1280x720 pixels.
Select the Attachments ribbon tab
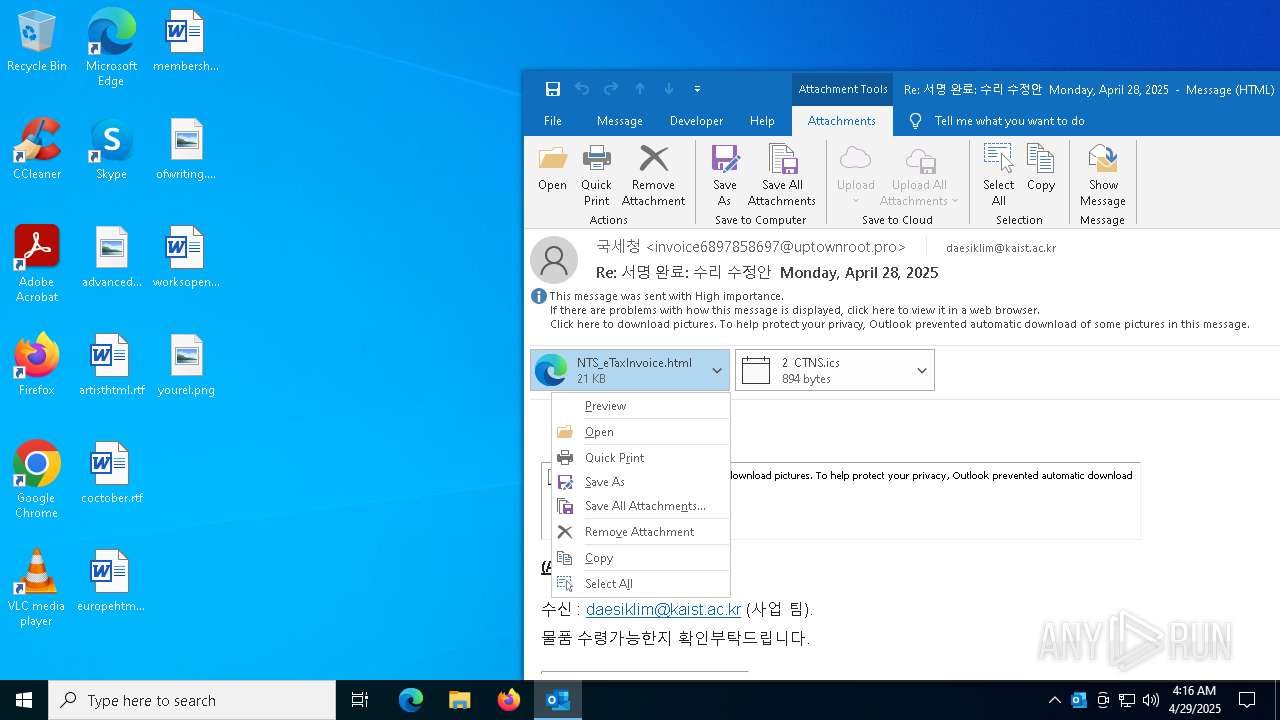click(x=841, y=121)
